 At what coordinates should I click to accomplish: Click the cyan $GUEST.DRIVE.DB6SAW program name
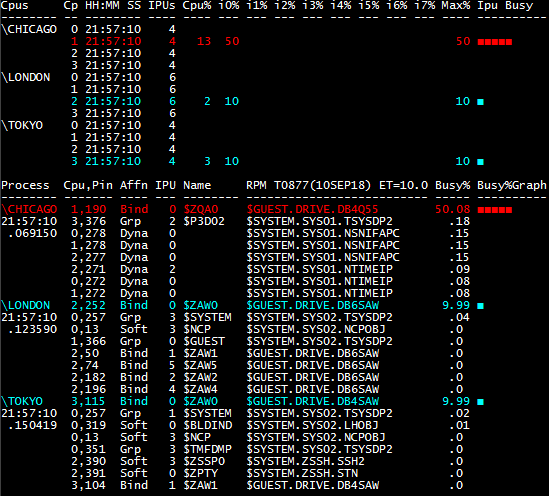pyautogui.click(x=312, y=305)
